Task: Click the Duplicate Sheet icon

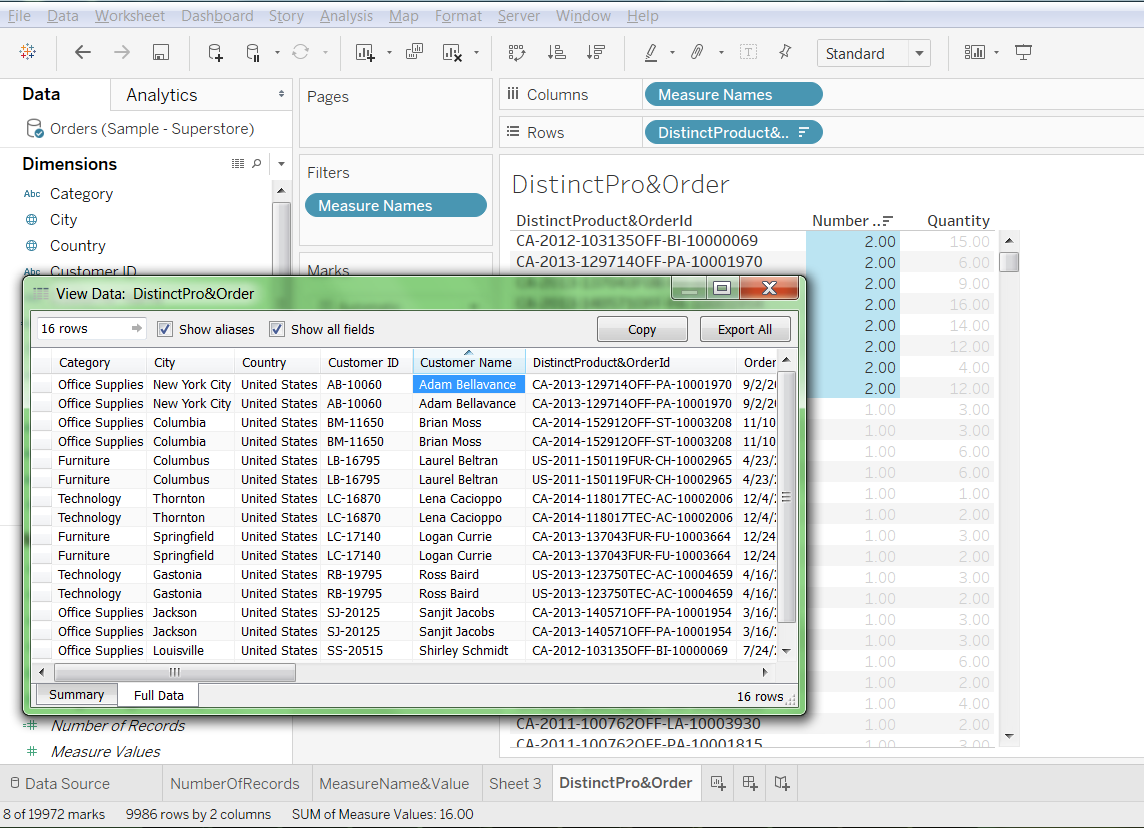Action: point(414,52)
